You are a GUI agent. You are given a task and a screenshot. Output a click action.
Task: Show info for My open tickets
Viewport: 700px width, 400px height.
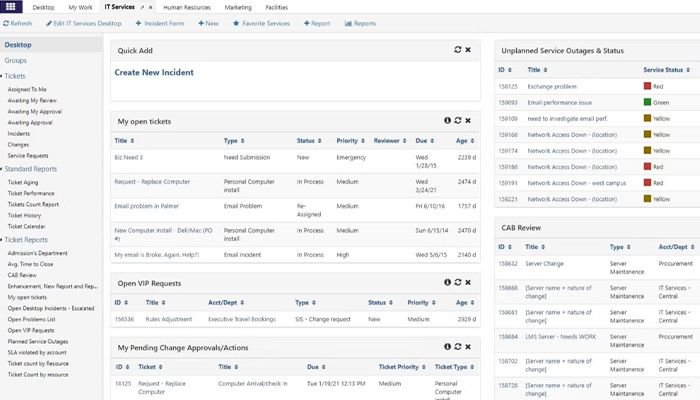(x=447, y=121)
